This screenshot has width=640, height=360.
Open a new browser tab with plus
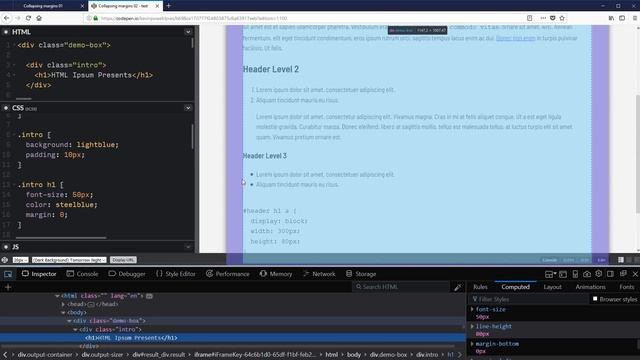(169, 6)
